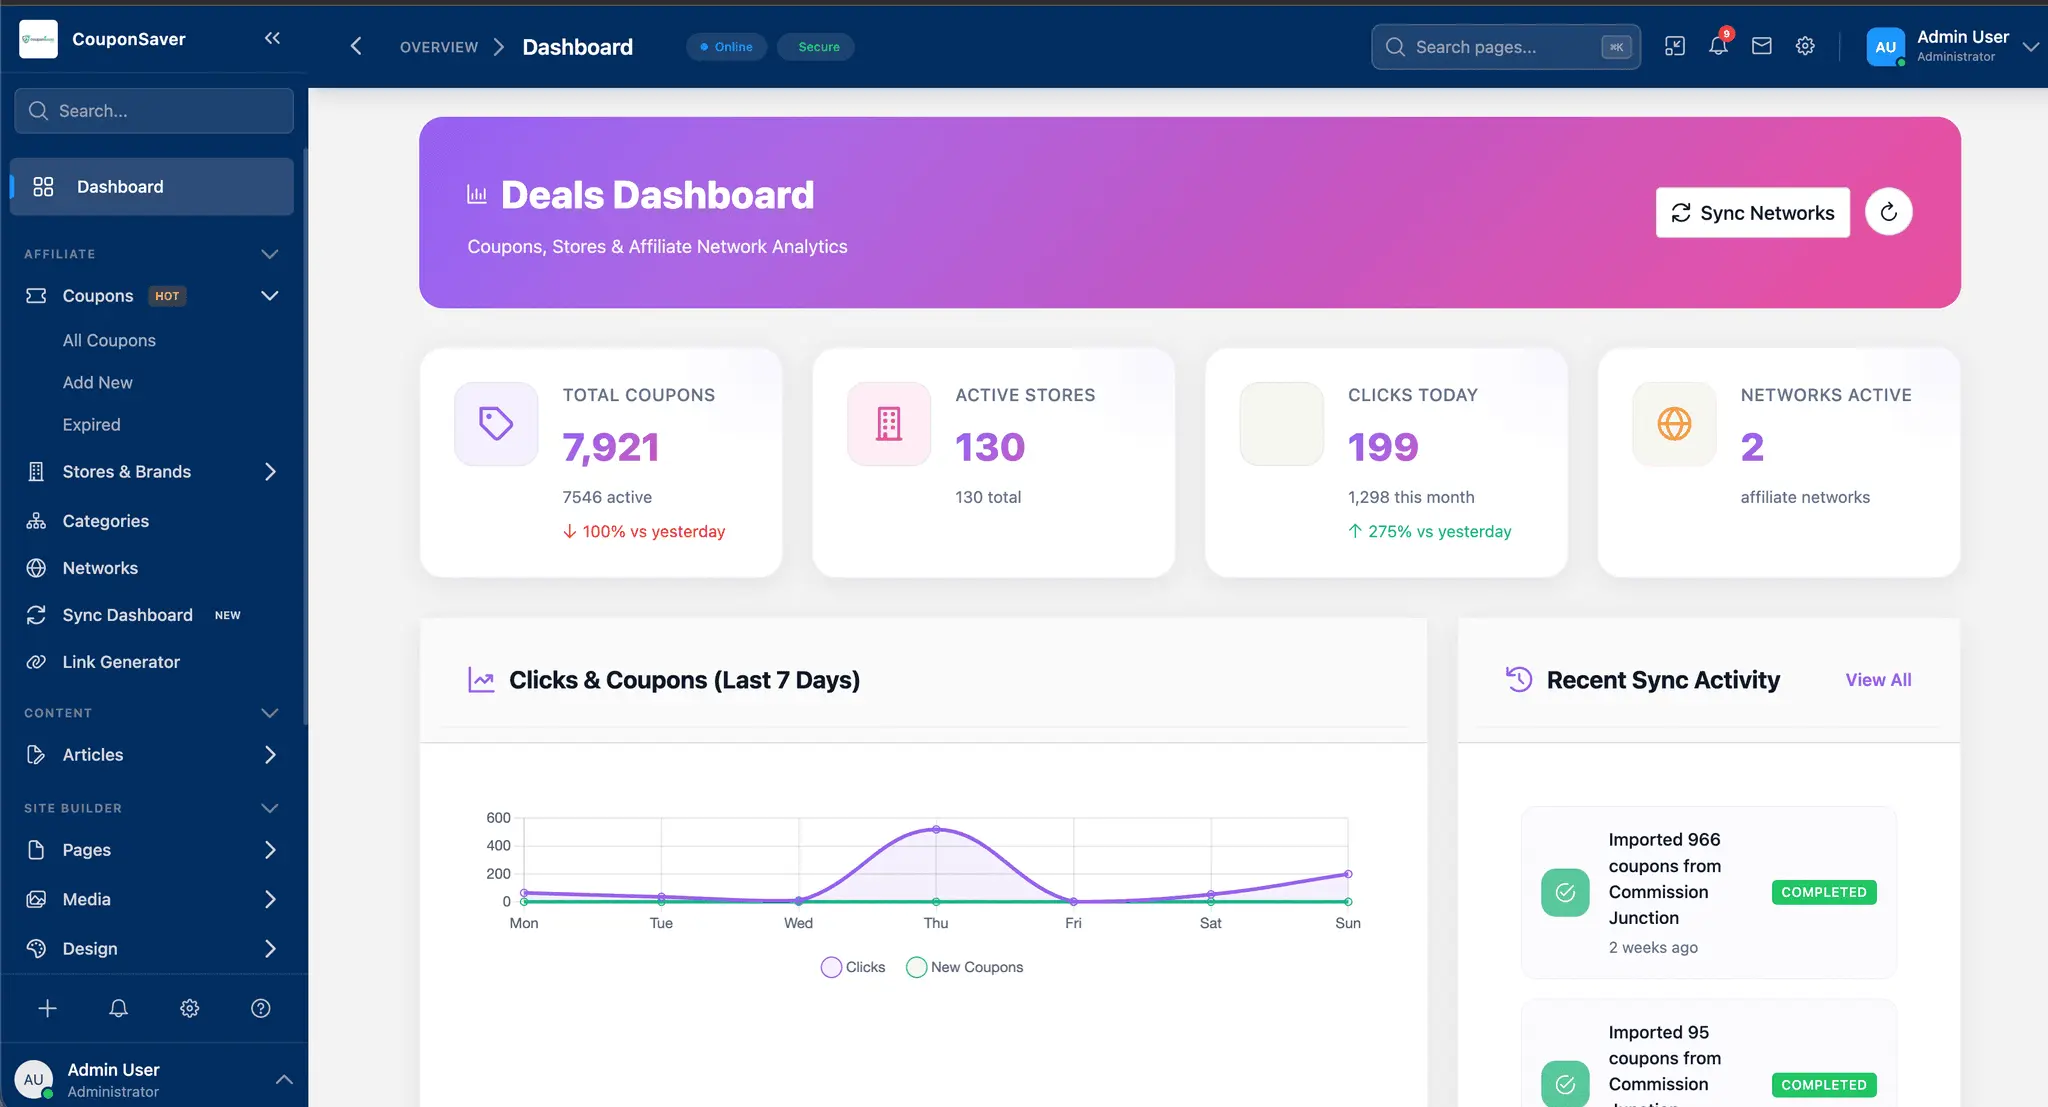Click the Clicks Today card icon
2048x1107 pixels.
[1282, 424]
